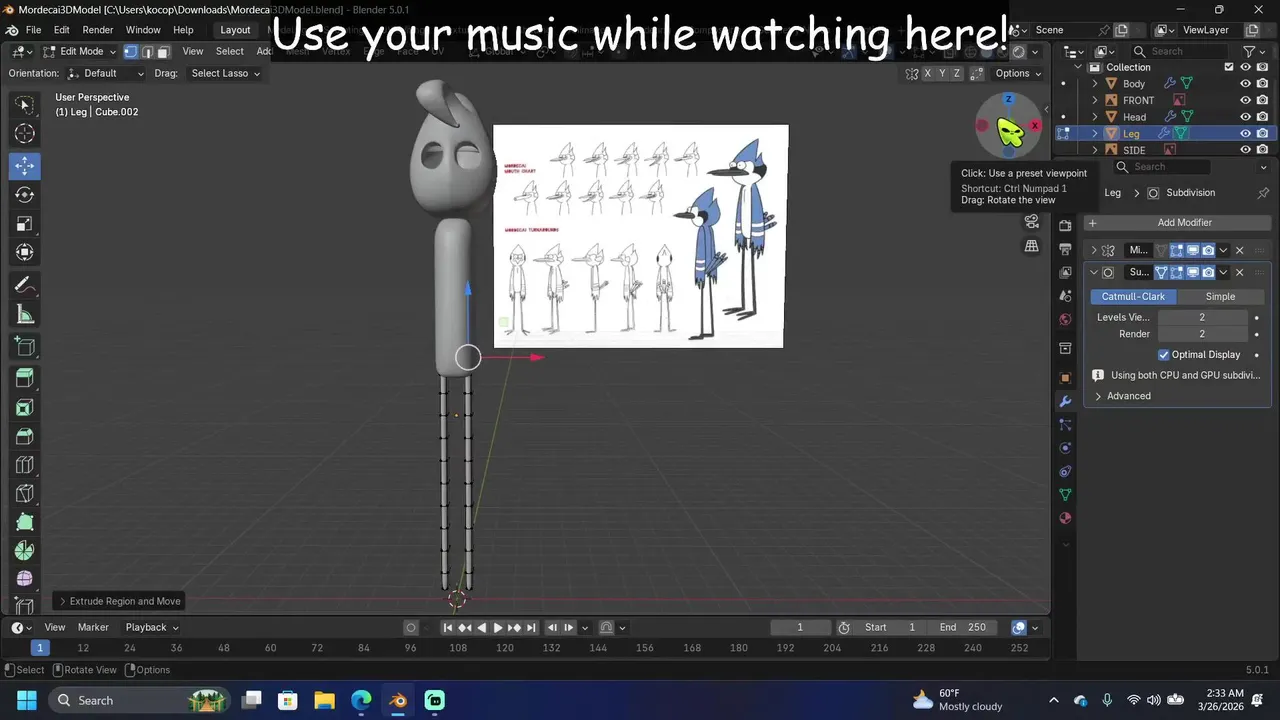Choose Simple subdivision type
The width and height of the screenshot is (1280, 720).
(x=1220, y=296)
